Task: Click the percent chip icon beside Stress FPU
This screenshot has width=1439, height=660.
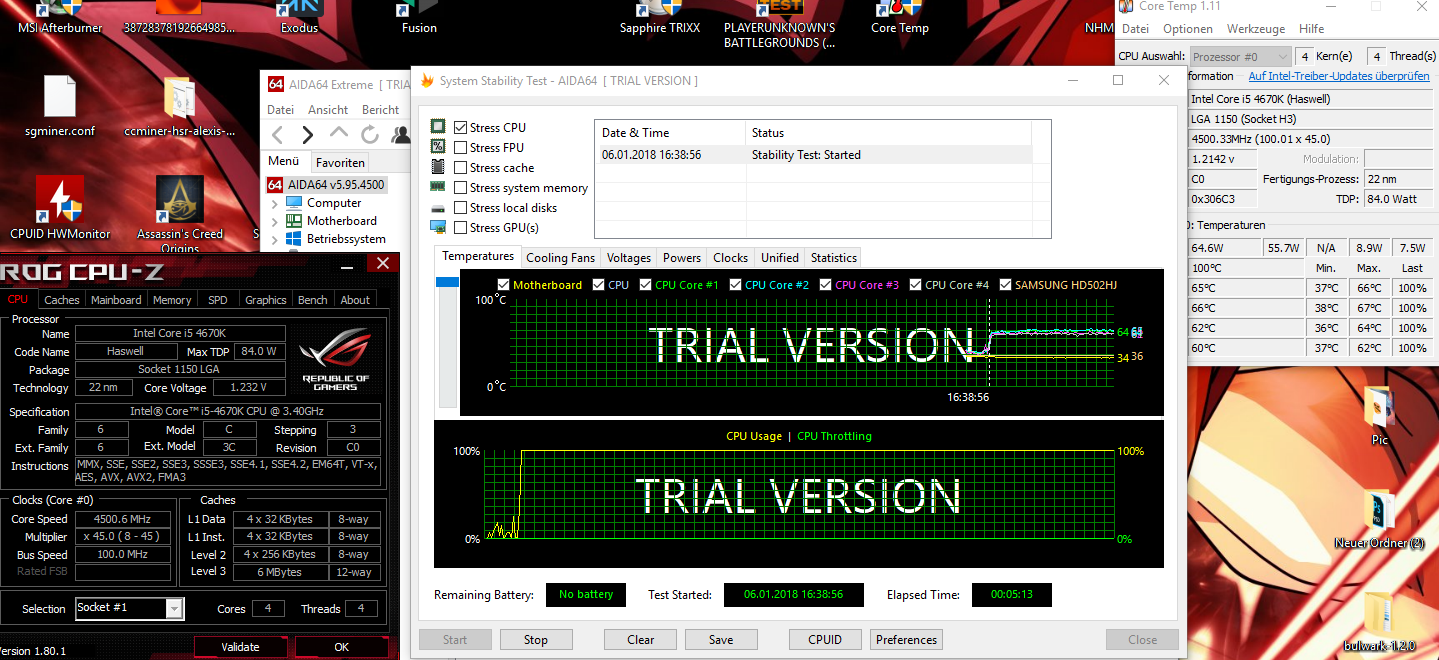Action: [437, 147]
